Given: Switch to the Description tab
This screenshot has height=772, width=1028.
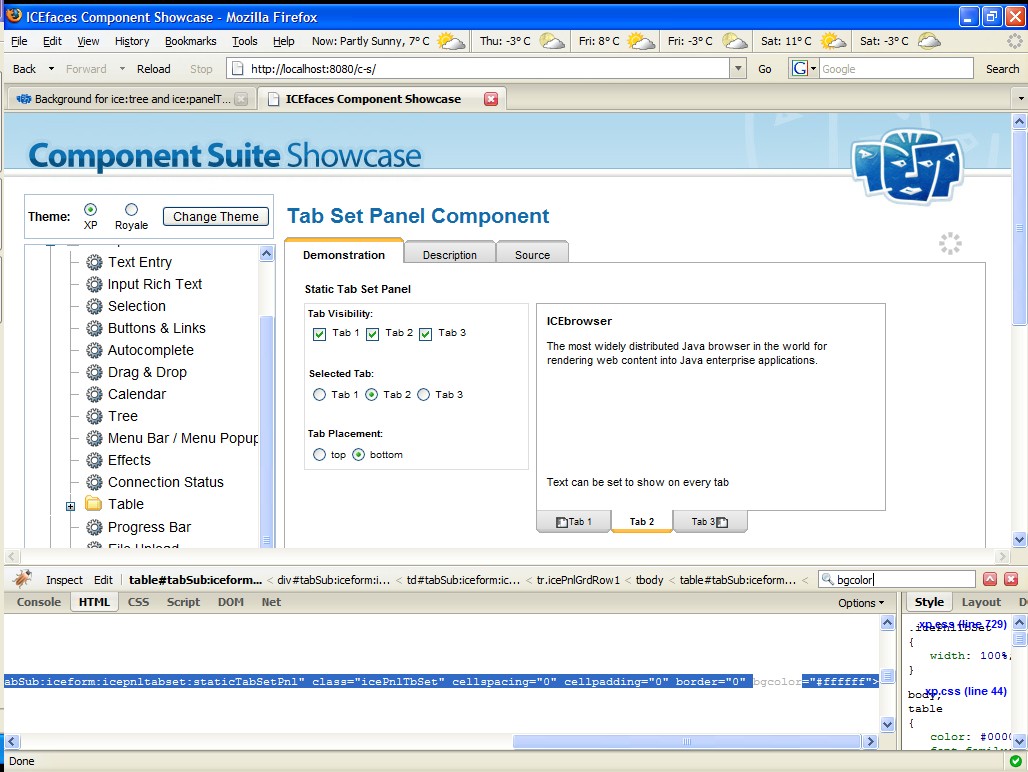Looking at the screenshot, I should [x=450, y=254].
